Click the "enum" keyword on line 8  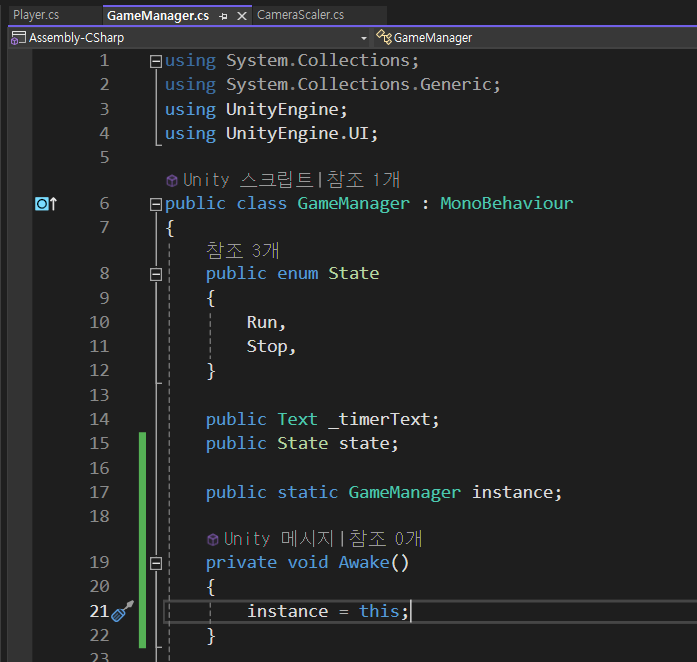[297, 273]
